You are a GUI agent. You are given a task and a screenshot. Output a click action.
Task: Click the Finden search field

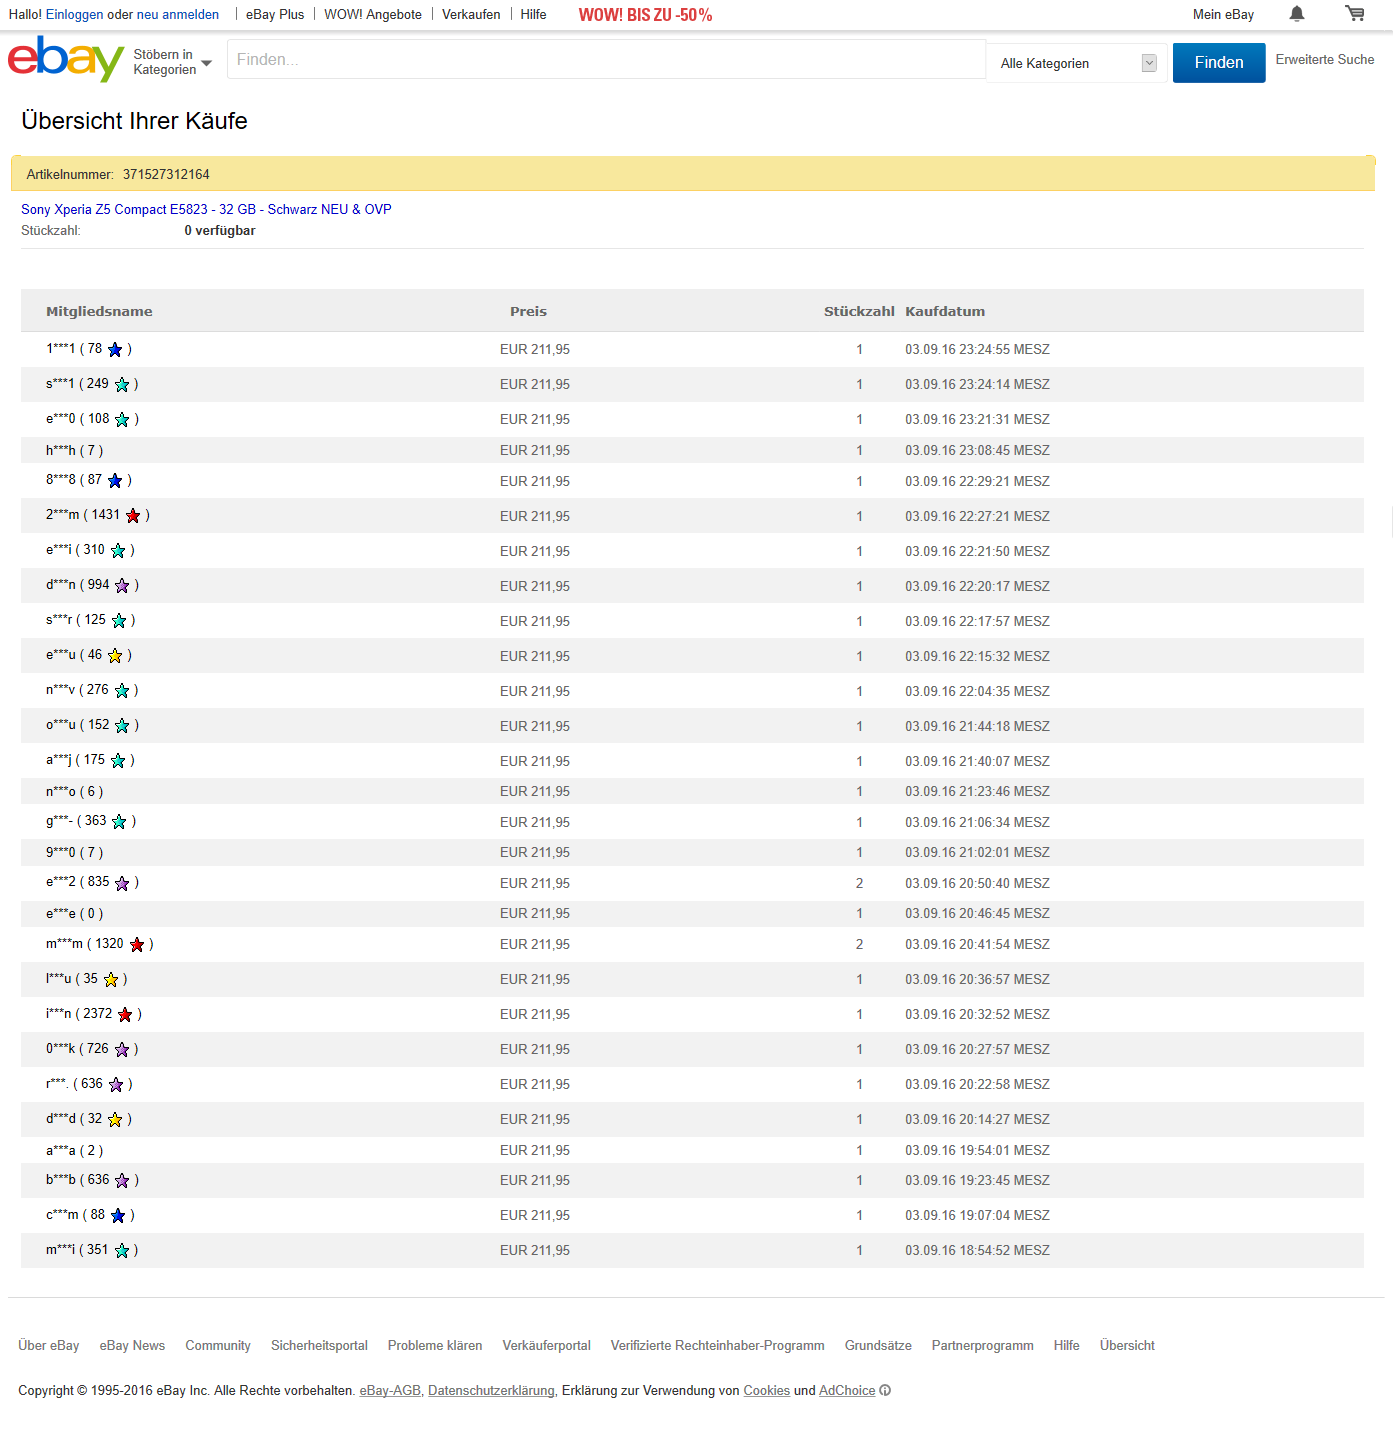pyautogui.click(x=606, y=59)
